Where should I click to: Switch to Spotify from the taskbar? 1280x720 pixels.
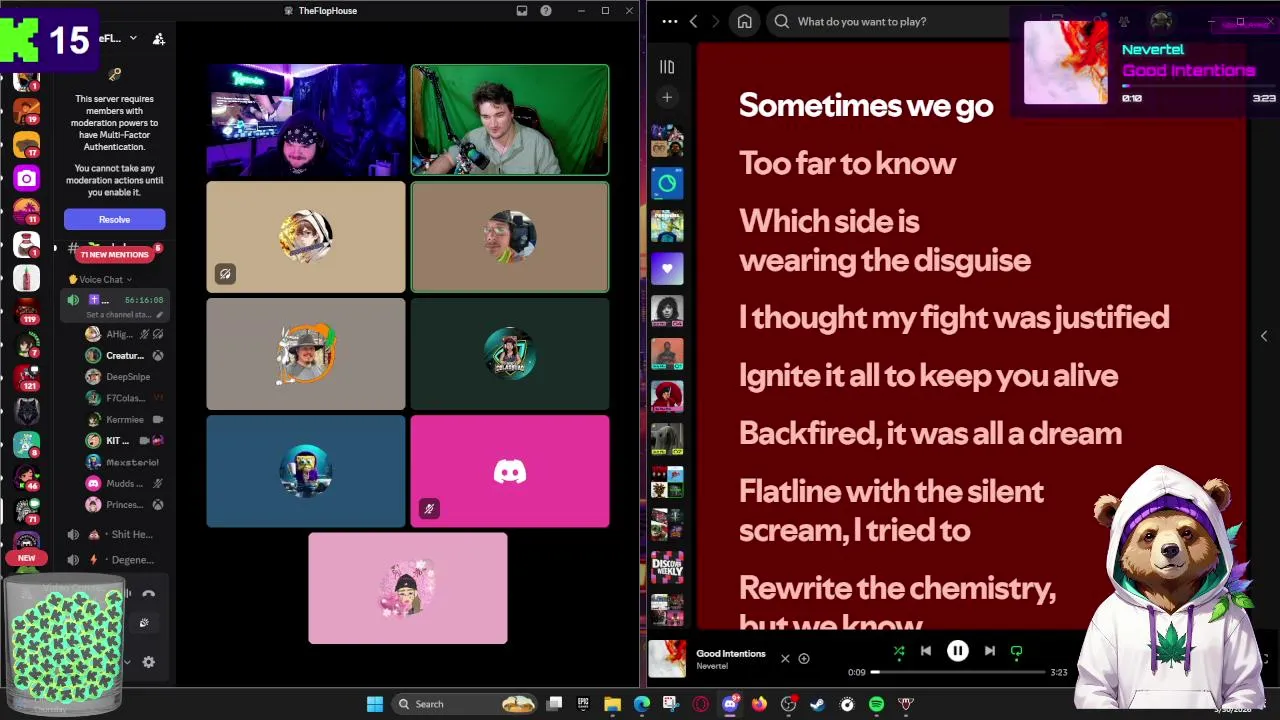point(876,704)
